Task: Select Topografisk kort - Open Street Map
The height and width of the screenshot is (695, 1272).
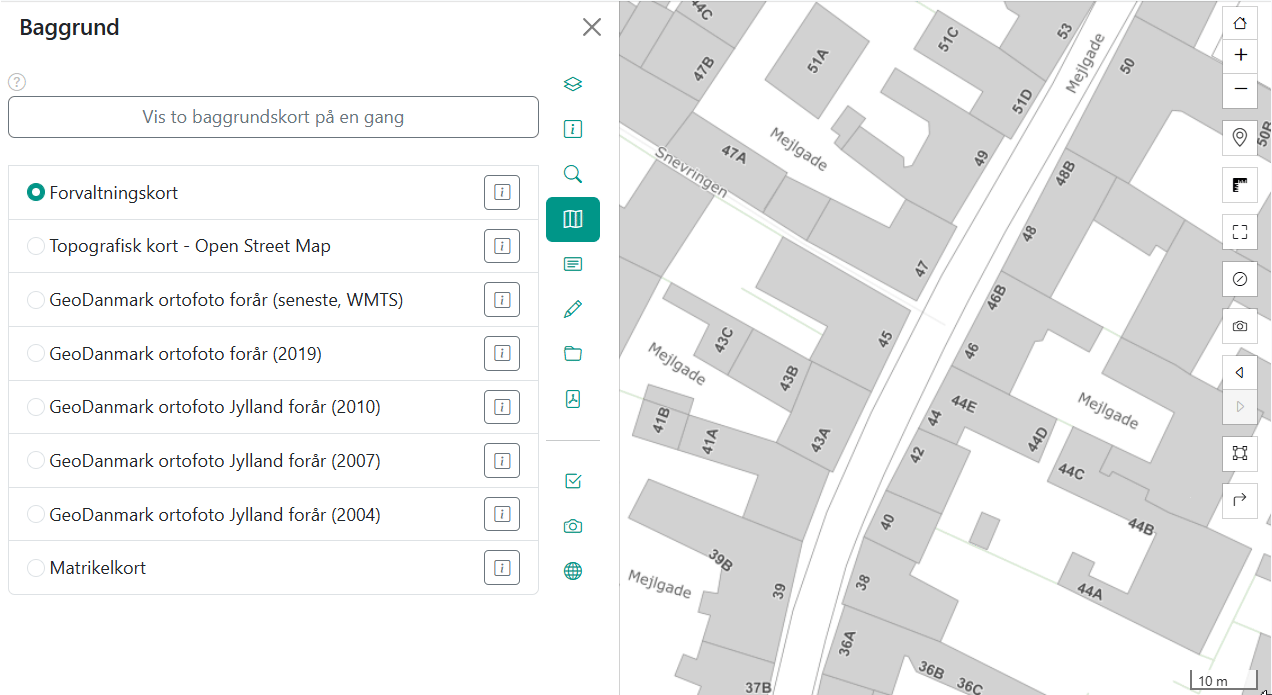Action: click(x=36, y=246)
